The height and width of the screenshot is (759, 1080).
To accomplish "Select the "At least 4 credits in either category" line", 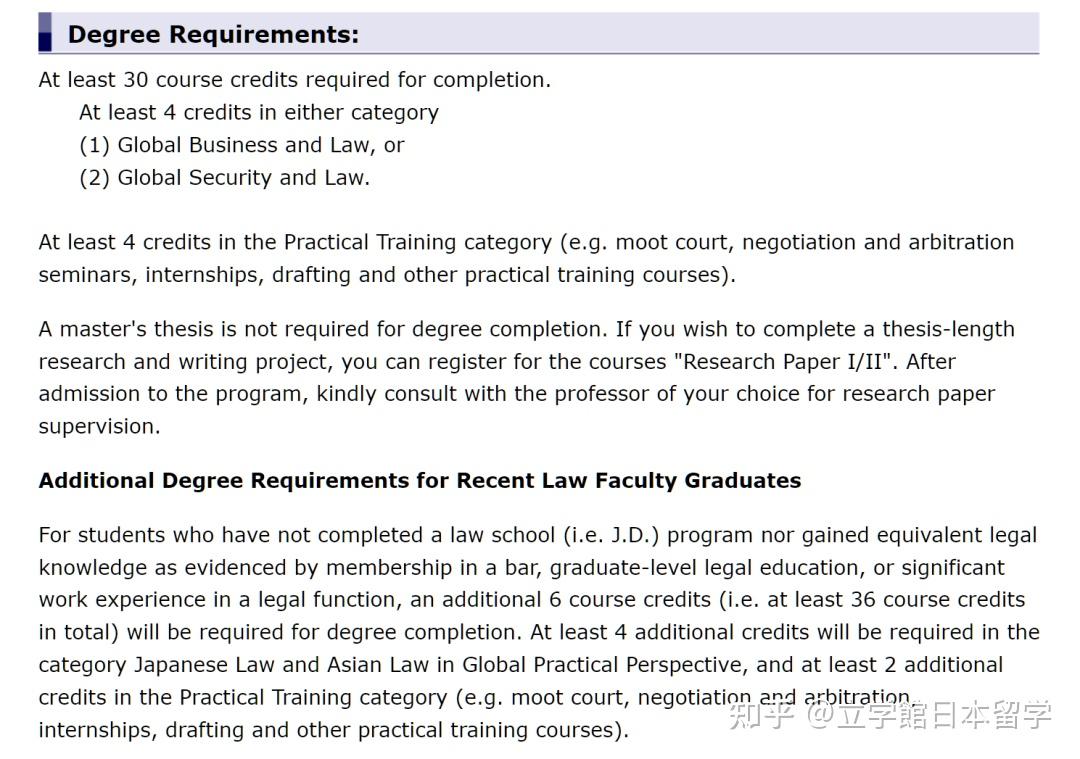I will tap(258, 112).
